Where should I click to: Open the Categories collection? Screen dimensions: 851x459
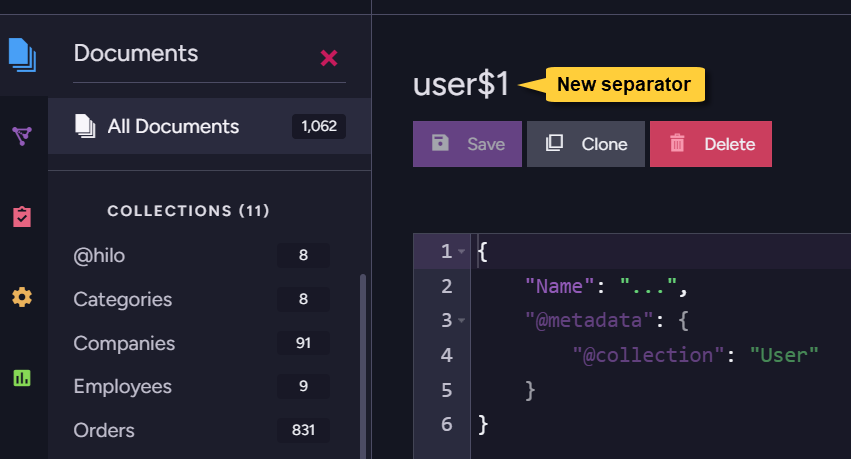coord(123,299)
